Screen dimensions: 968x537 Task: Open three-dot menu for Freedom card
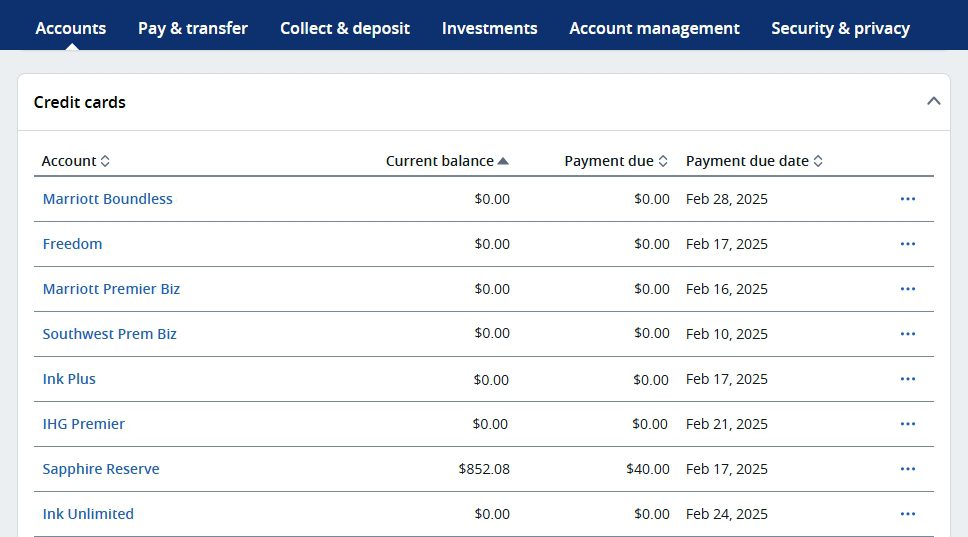907,244
